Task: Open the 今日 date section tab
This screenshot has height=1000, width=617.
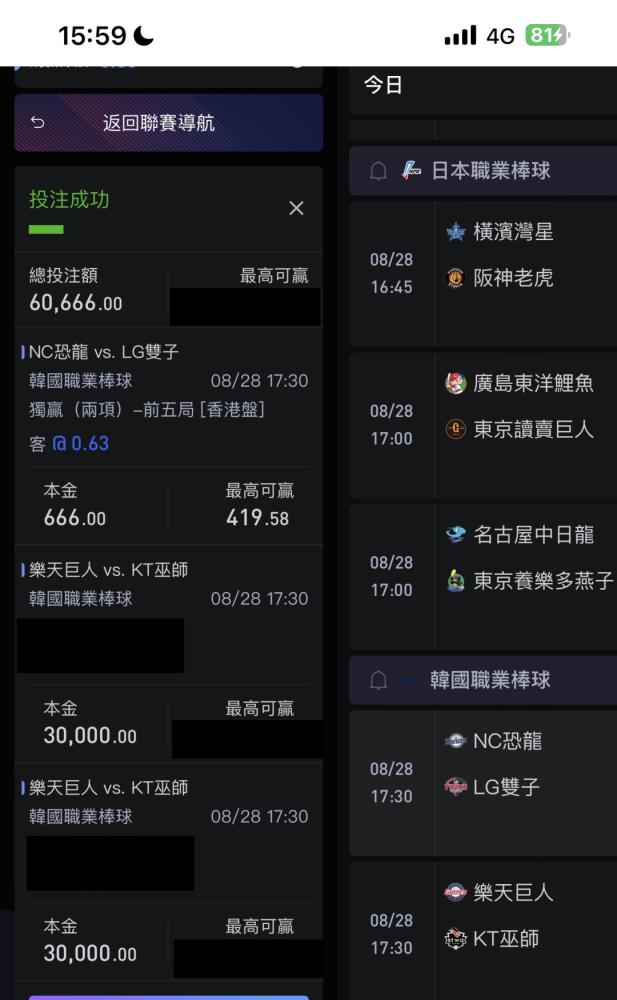Action: (383, 85)
